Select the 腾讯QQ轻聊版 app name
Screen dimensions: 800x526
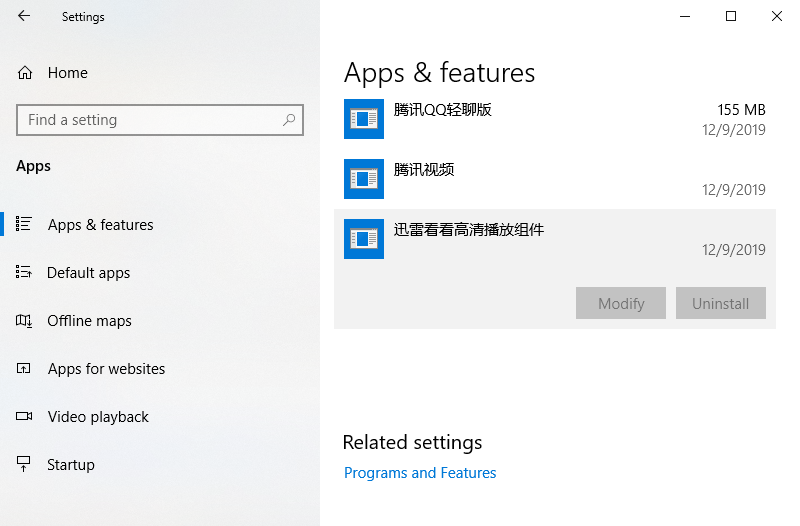(x=442, y=110)
